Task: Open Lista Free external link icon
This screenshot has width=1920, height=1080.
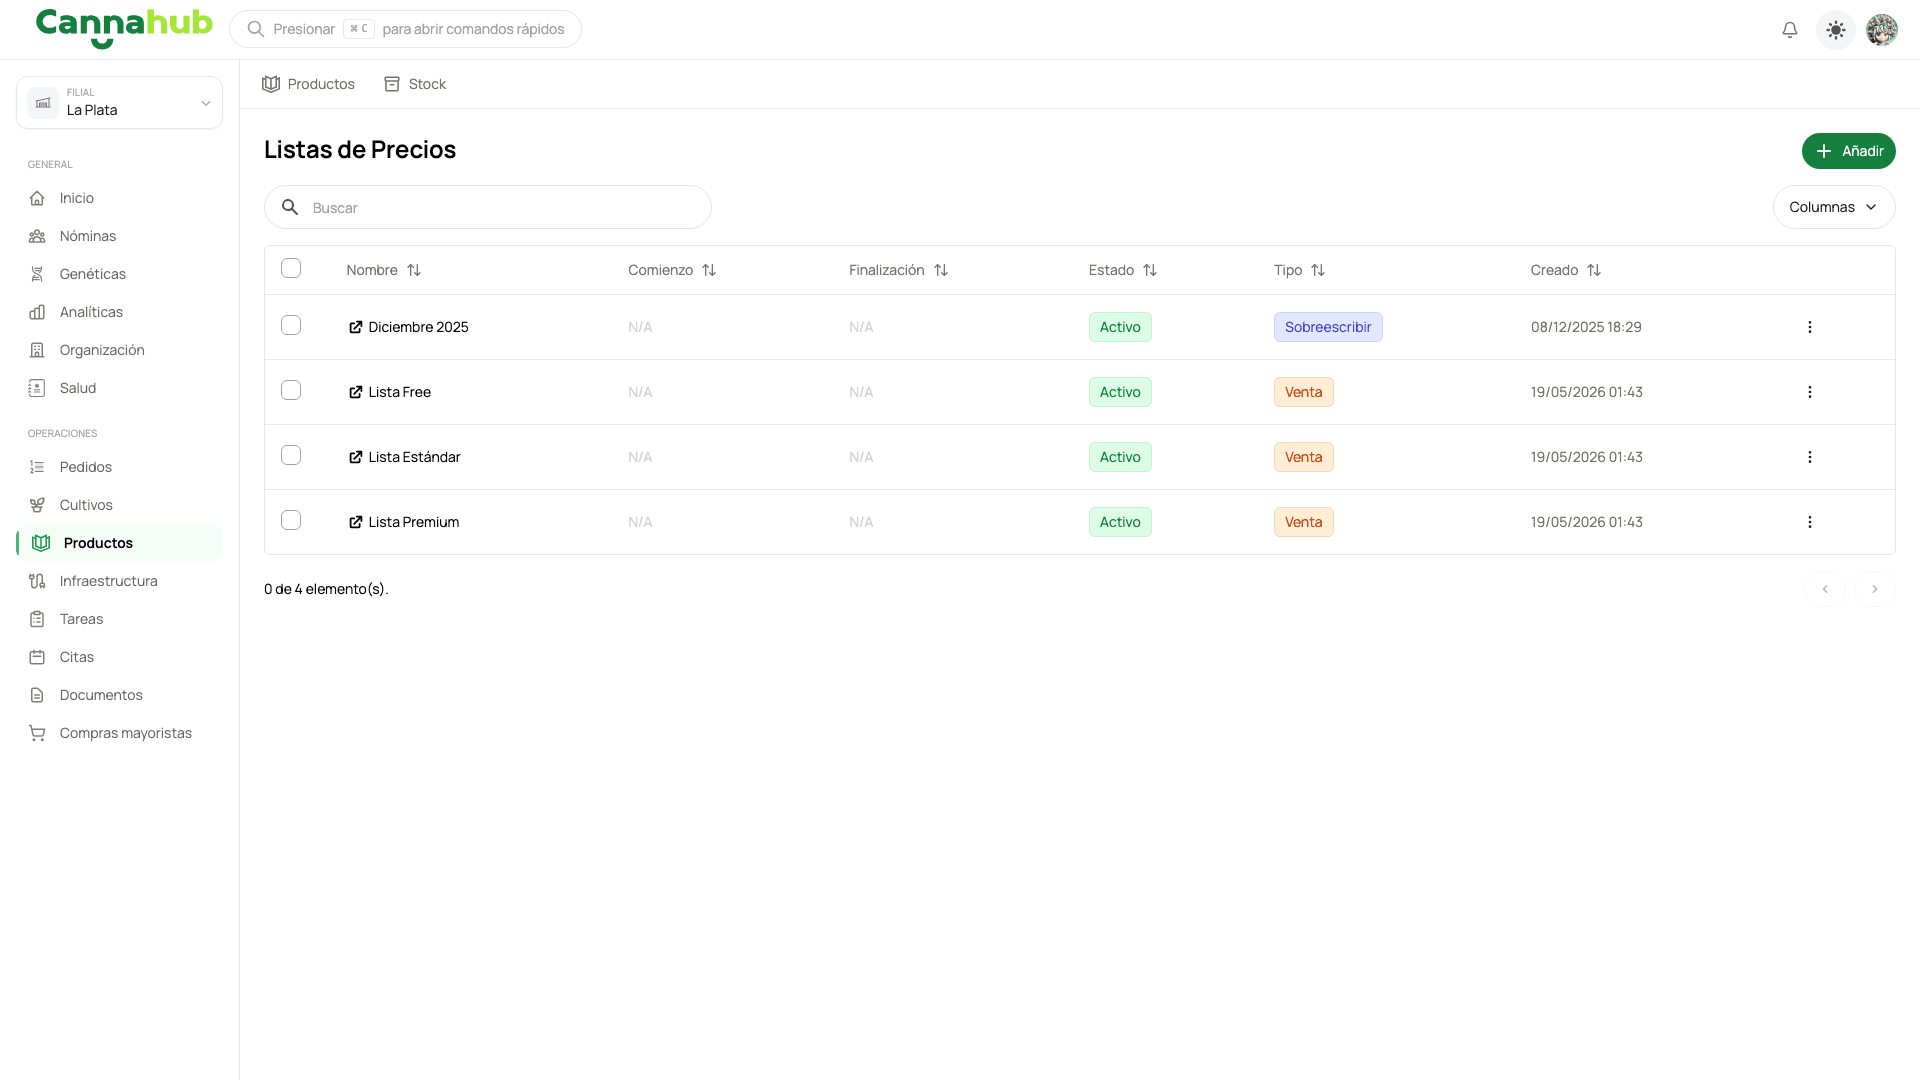Action: 355,392
